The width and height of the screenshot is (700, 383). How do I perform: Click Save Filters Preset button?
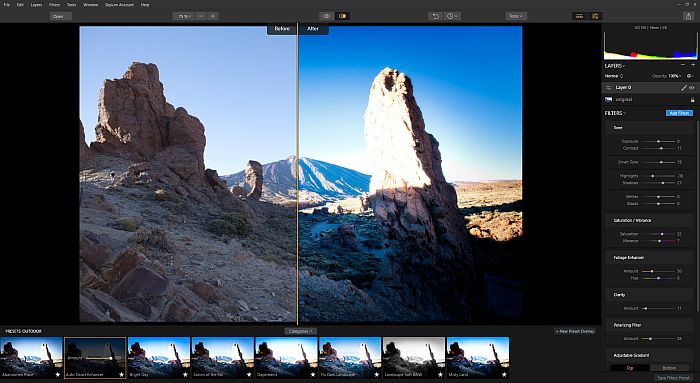pos(674,378)
